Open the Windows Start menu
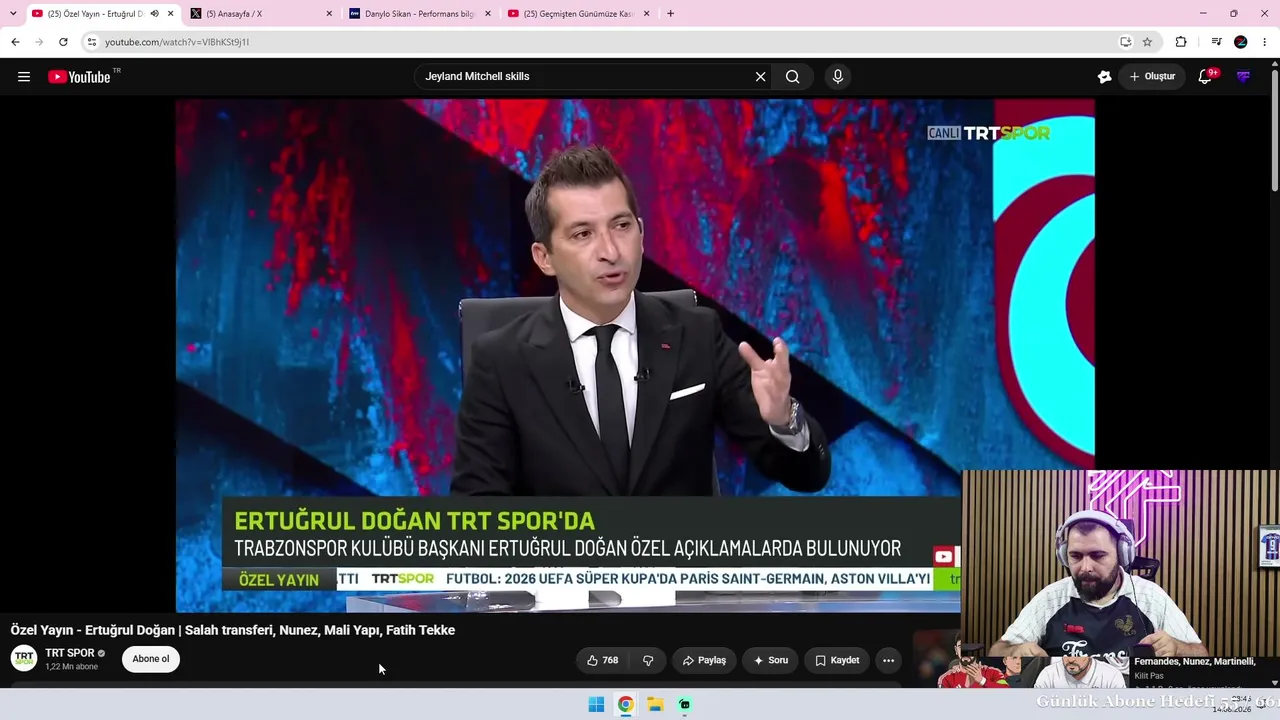The image size is (1280, 720). coord(596,704)
